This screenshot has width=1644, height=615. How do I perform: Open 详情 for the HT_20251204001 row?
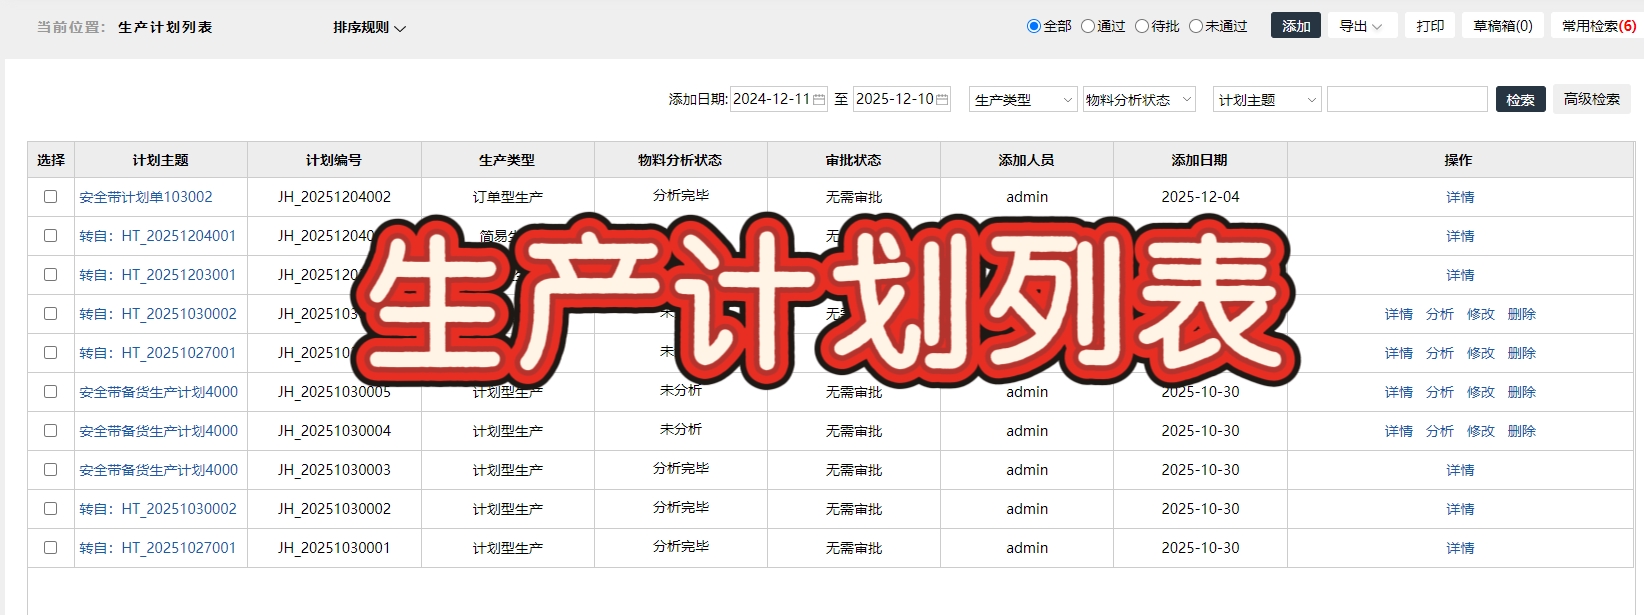tap(1460, 236)
